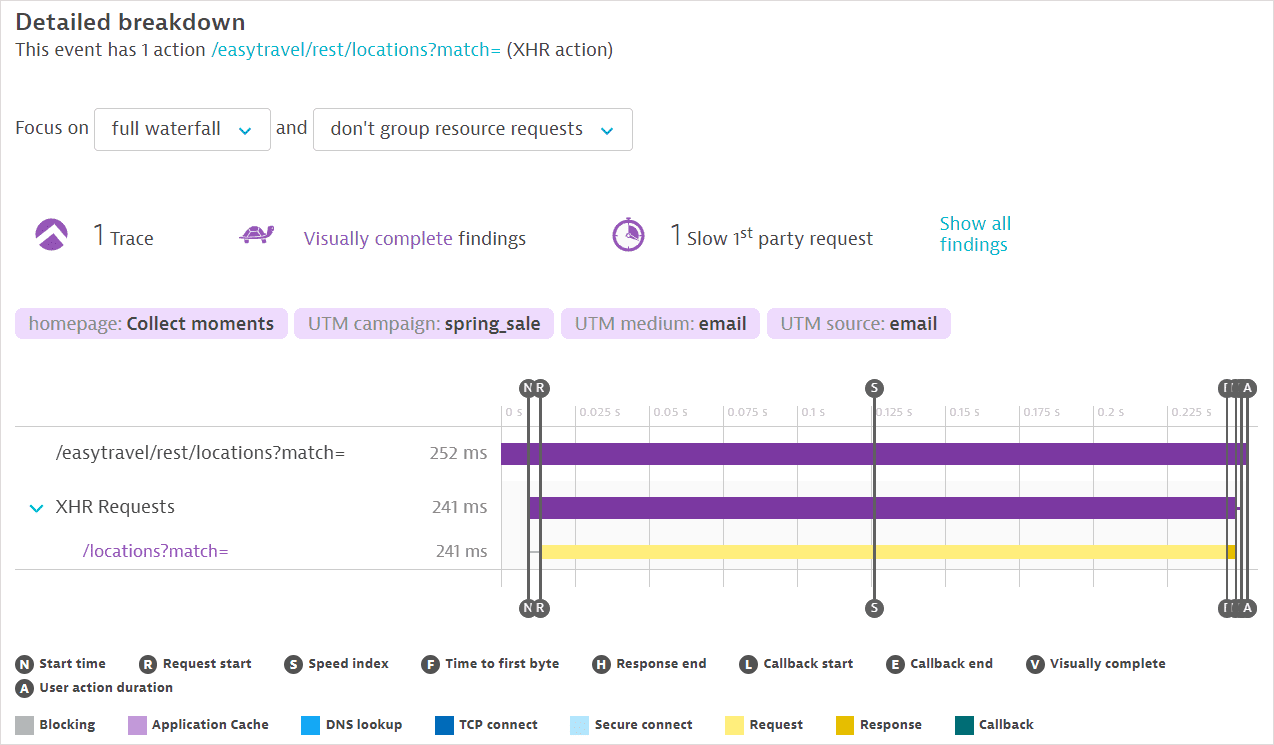The image size is (1274, 745).
Task: Click the '241 ms' value in XHR Requests row
Action: click(x=459, y=508)
